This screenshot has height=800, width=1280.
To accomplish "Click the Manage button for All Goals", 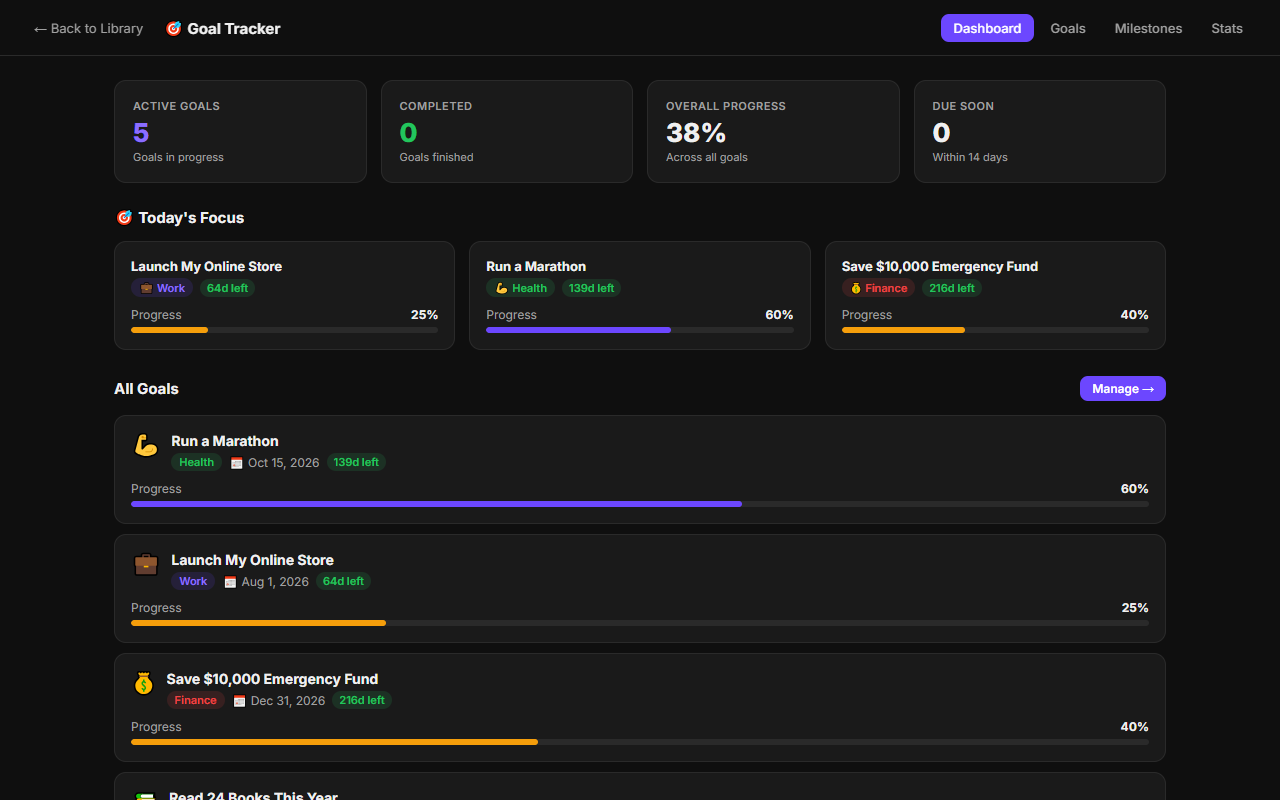I will click(x=1122, y=389).
